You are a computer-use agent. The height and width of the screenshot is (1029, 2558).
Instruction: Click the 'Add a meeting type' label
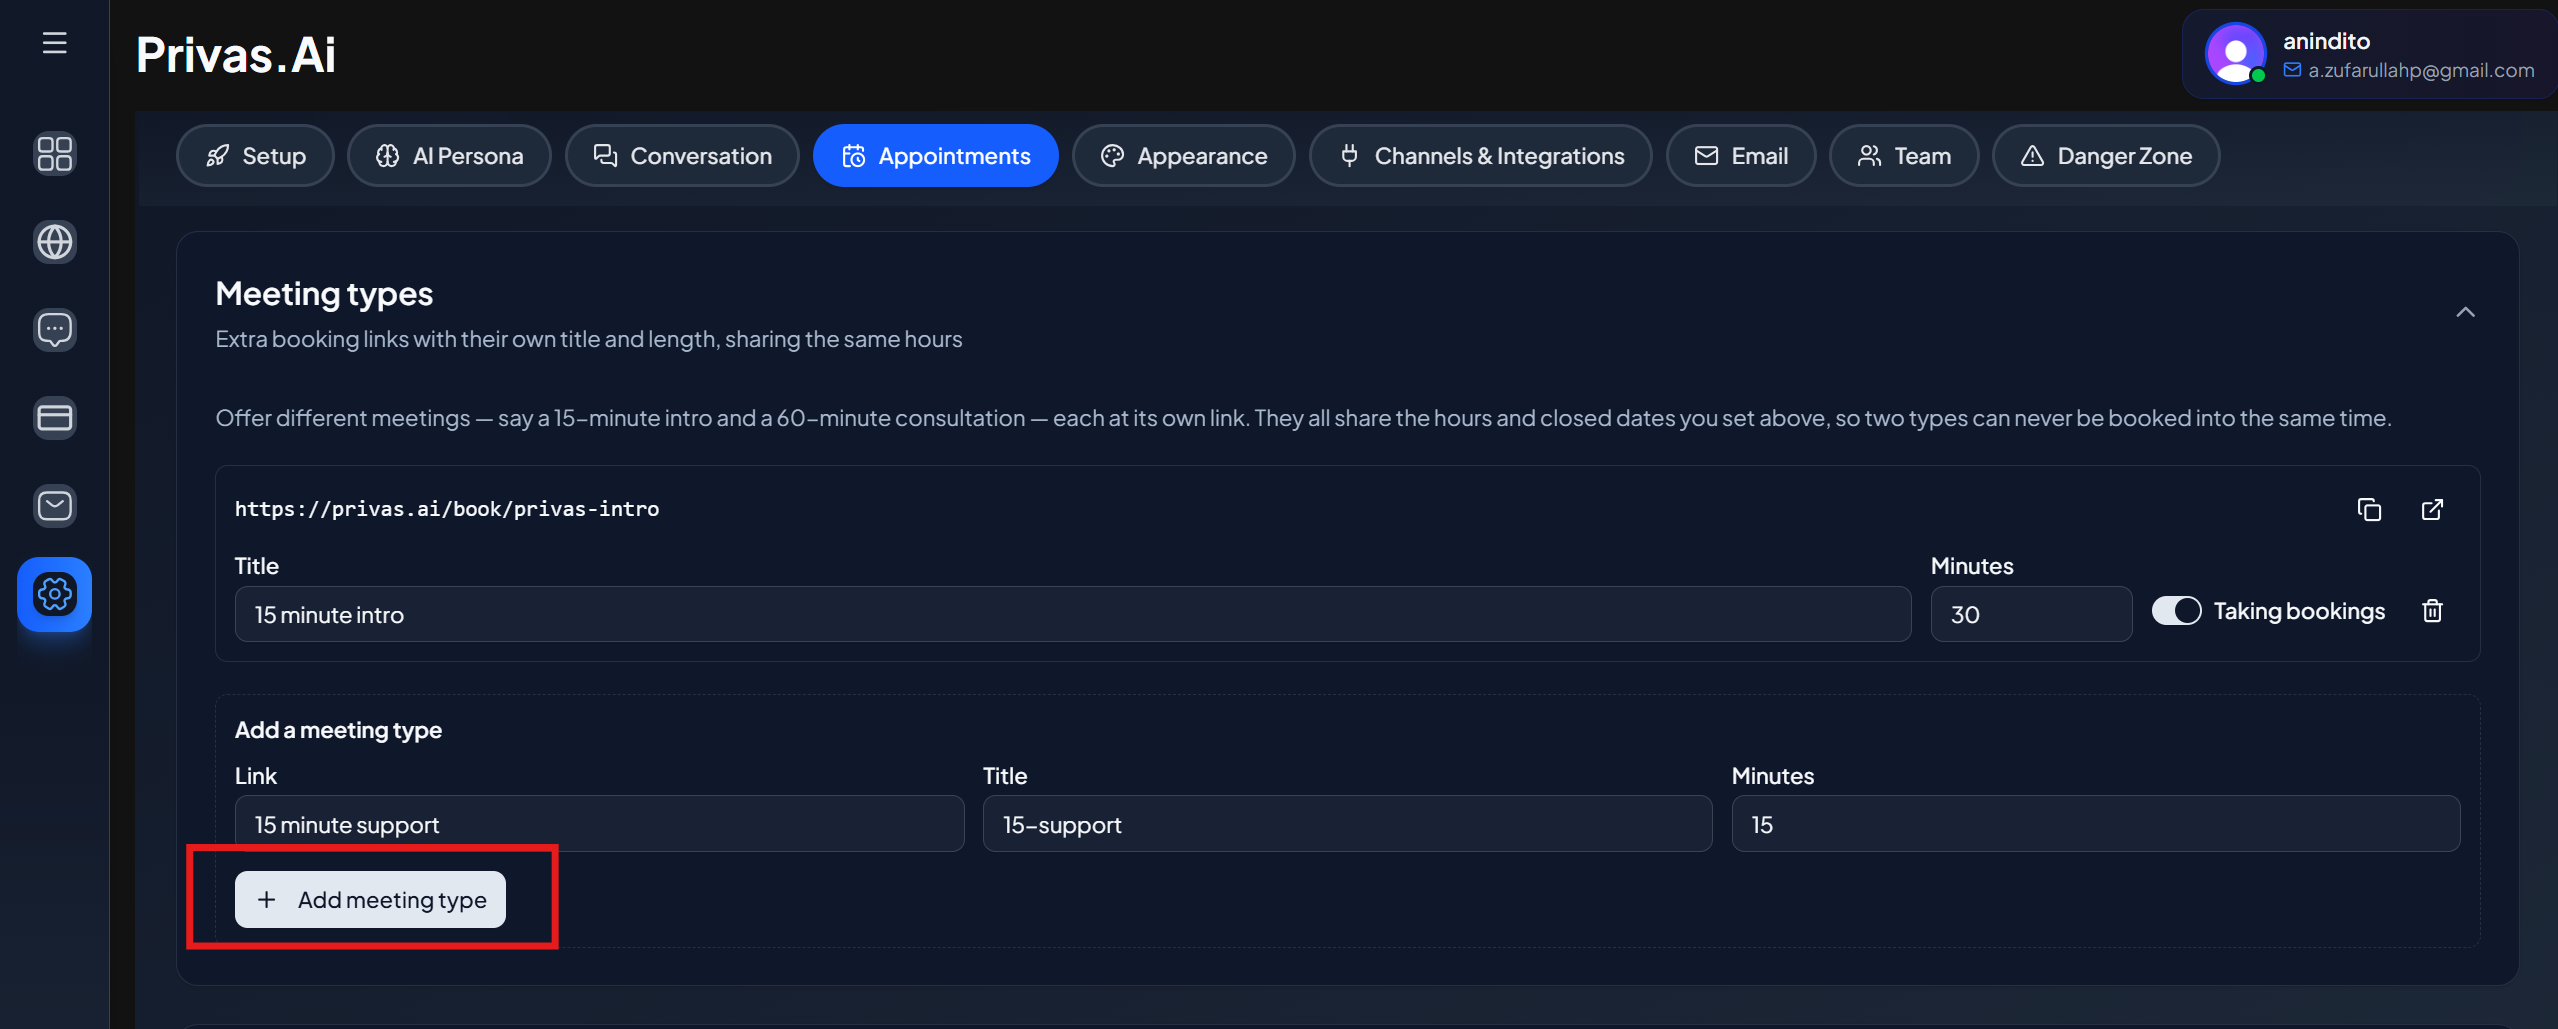[338, 730]
